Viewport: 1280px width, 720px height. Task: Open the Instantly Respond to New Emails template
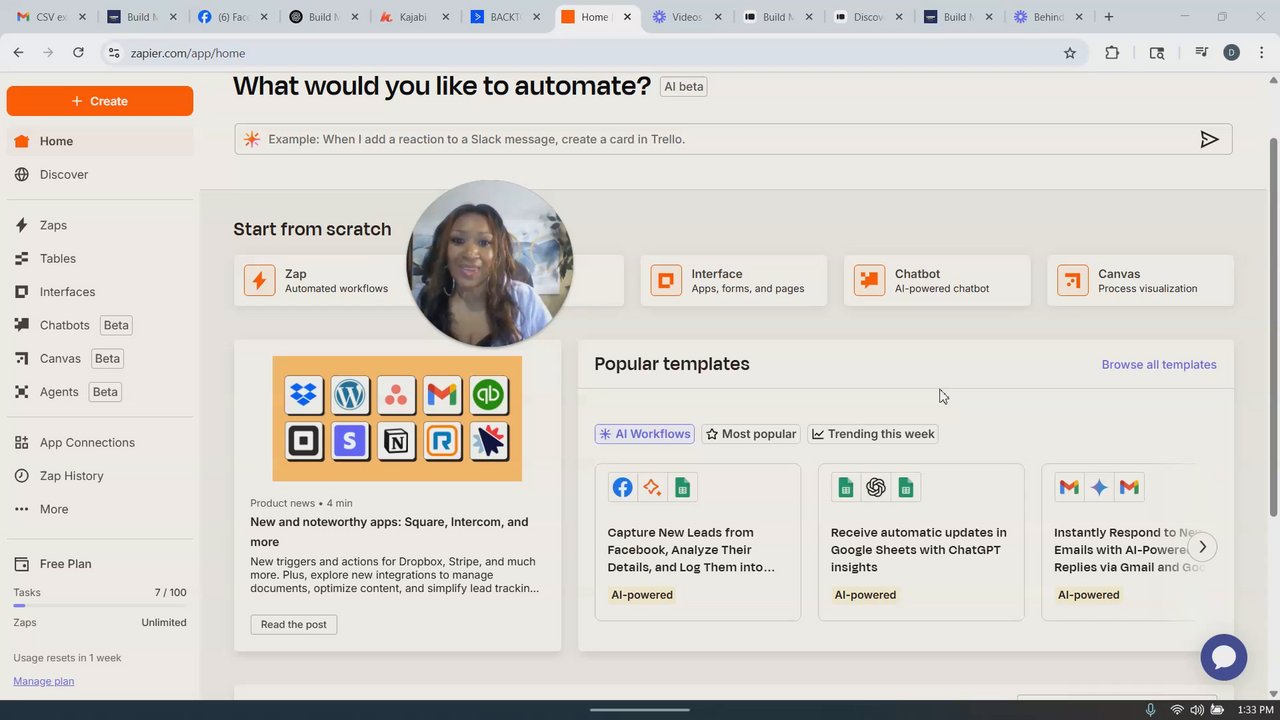[x=1118, y=542]
